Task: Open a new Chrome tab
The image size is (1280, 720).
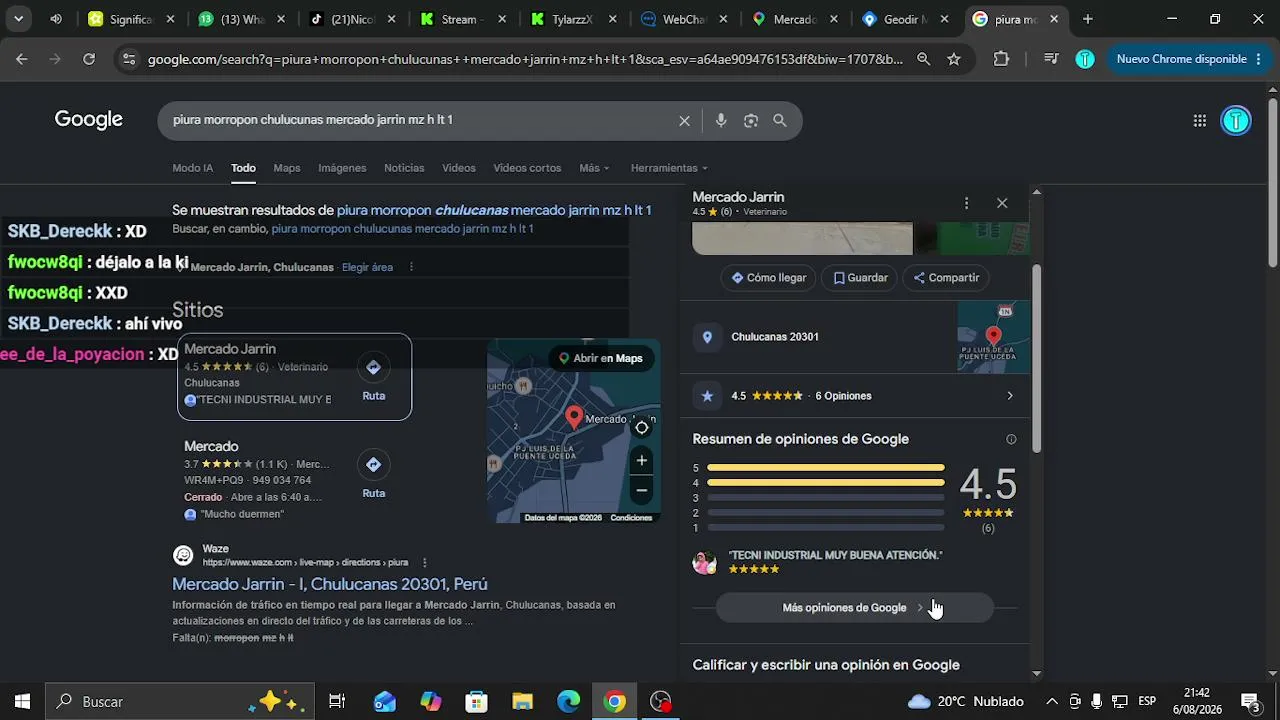Action: [x=1088, y=19]
